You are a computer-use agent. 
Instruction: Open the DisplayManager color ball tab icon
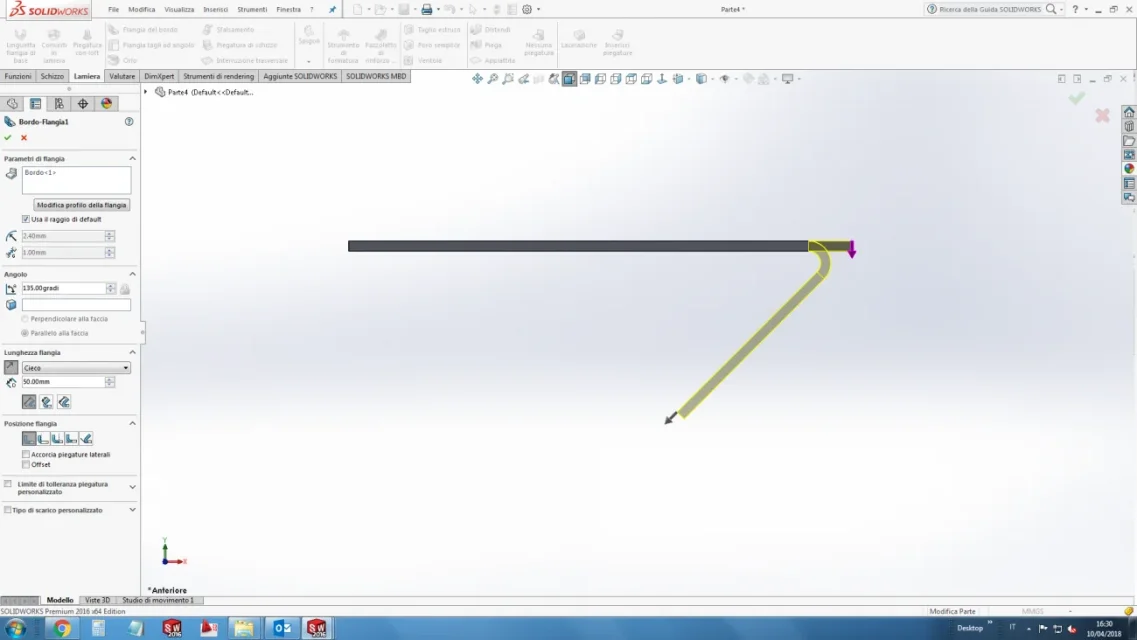pos(107,104)
